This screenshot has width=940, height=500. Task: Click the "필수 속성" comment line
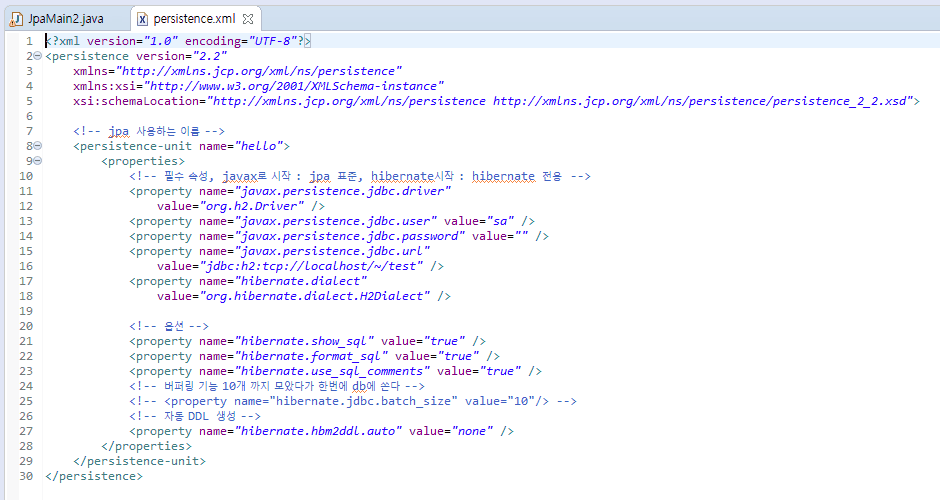(x=360, y=176)
